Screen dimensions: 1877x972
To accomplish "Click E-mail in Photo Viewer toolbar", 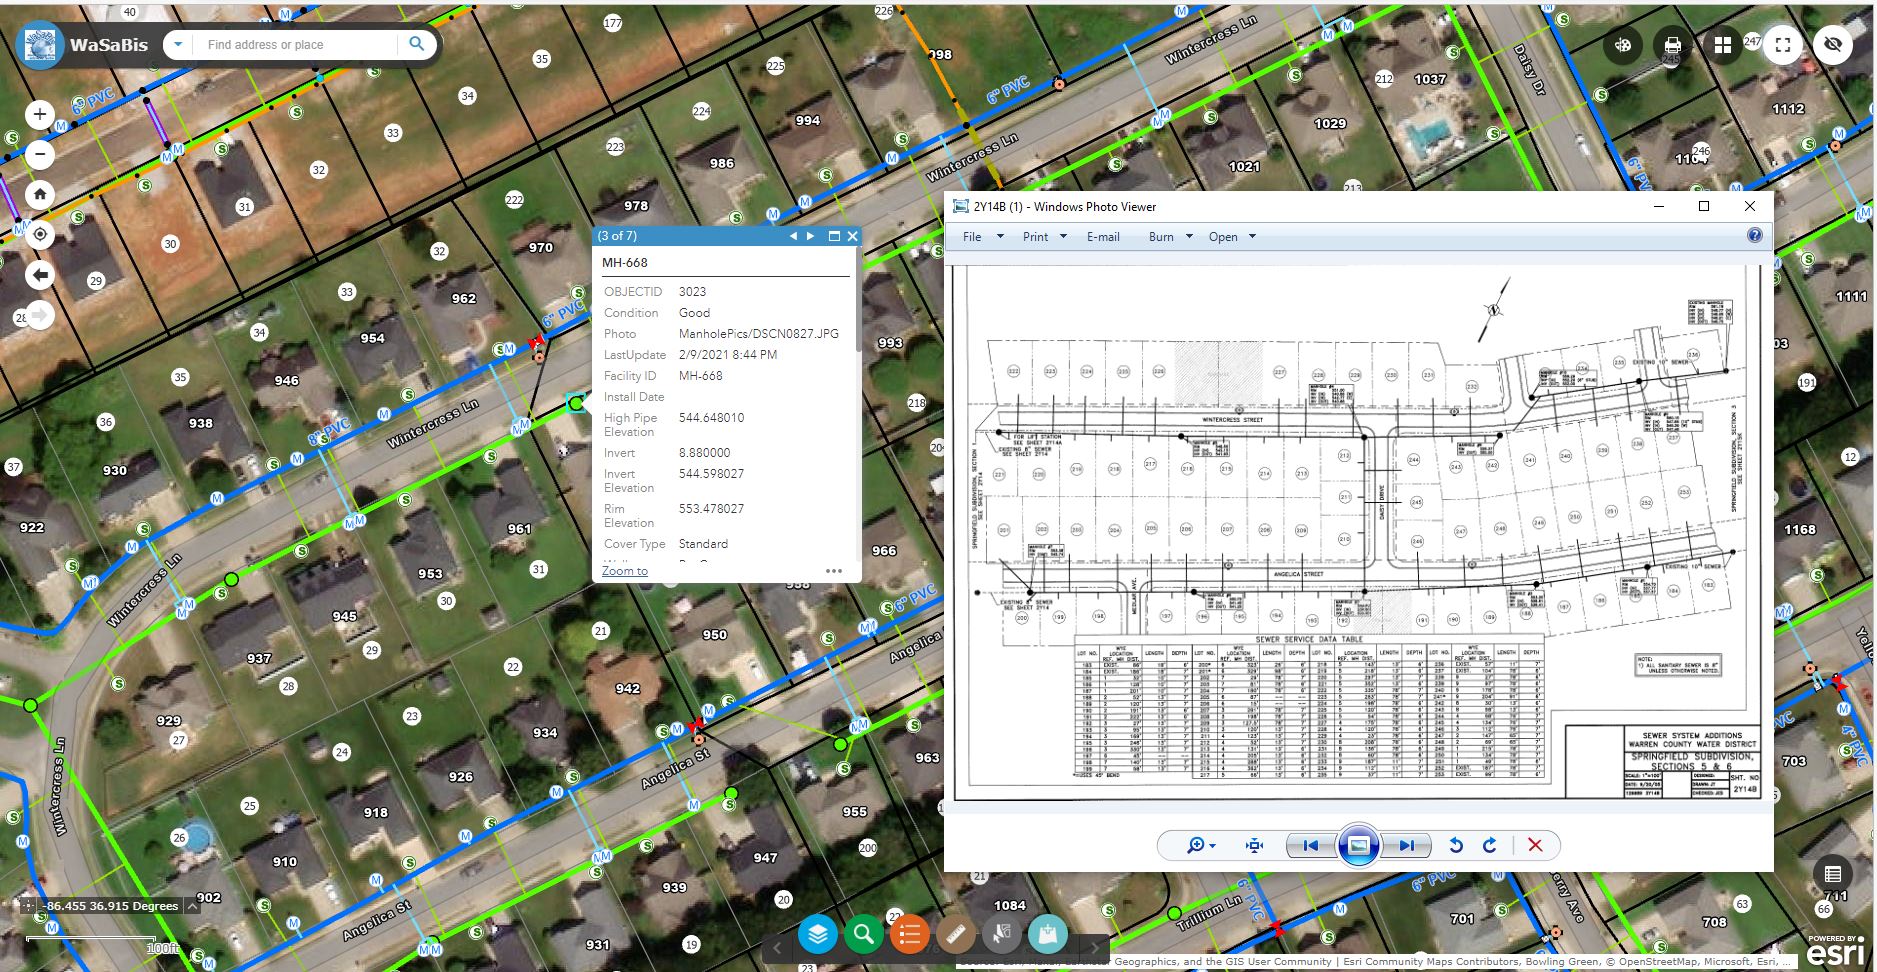I will 1103,237.
